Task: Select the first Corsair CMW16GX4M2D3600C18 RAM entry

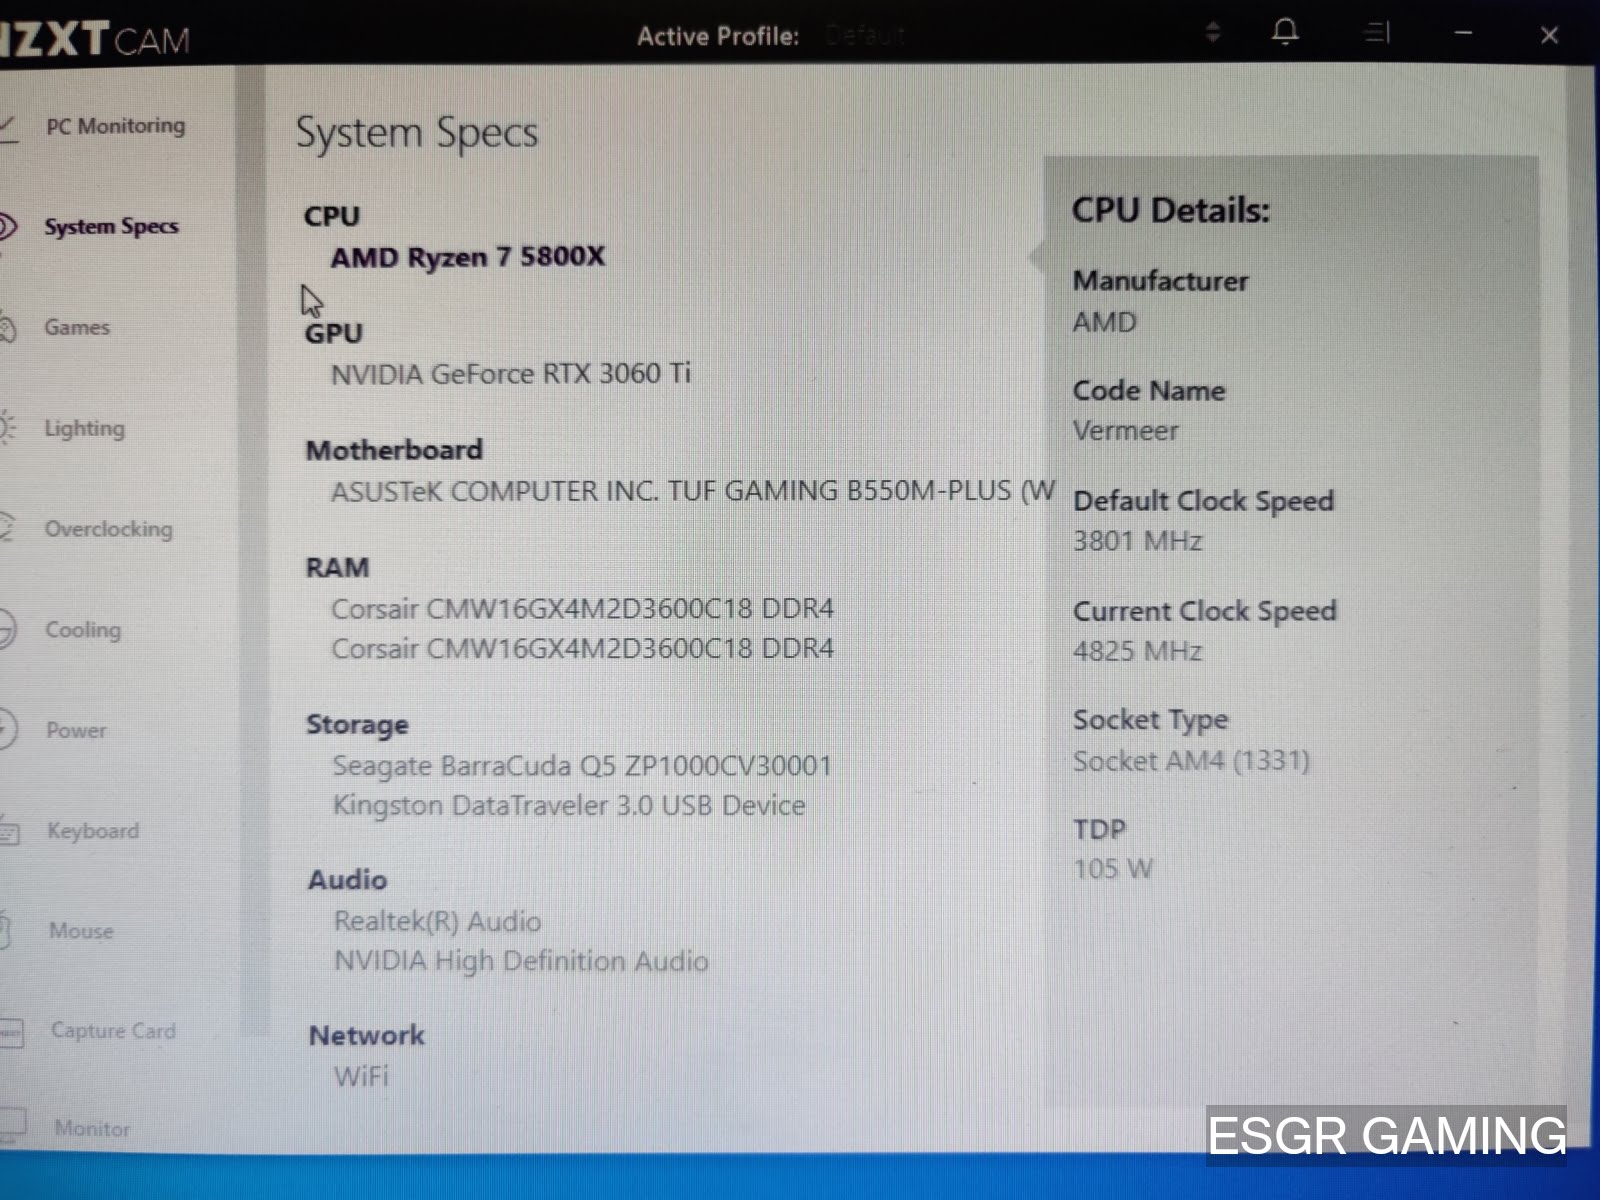Action: tap(582, 609)
